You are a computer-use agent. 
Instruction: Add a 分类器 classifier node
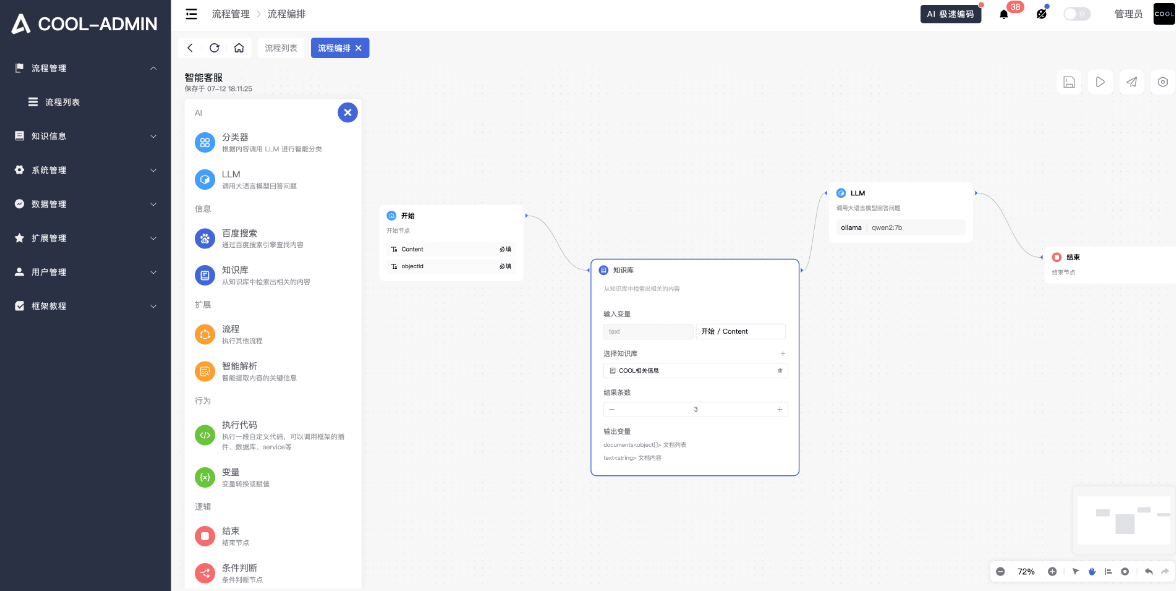(x=273, y=142)
